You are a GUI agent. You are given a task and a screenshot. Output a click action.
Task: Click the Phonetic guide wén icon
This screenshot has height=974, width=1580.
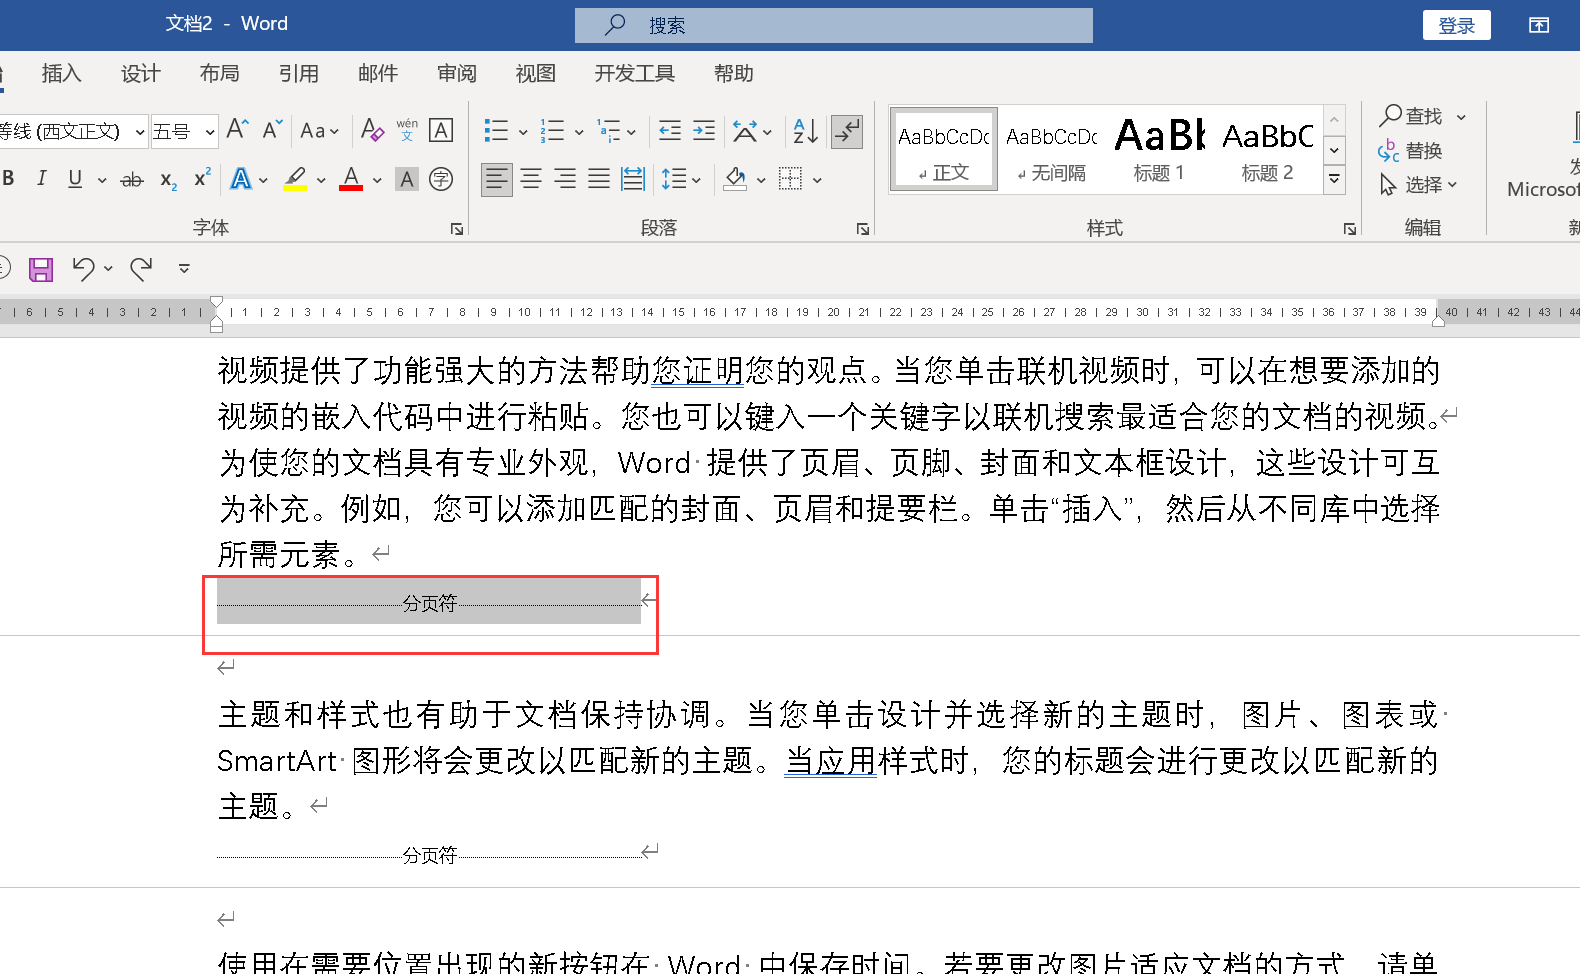coord(407,131)
